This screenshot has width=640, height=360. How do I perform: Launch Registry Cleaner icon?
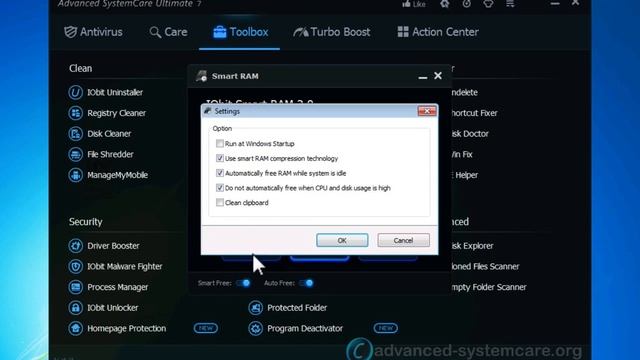tap(76, 113)
